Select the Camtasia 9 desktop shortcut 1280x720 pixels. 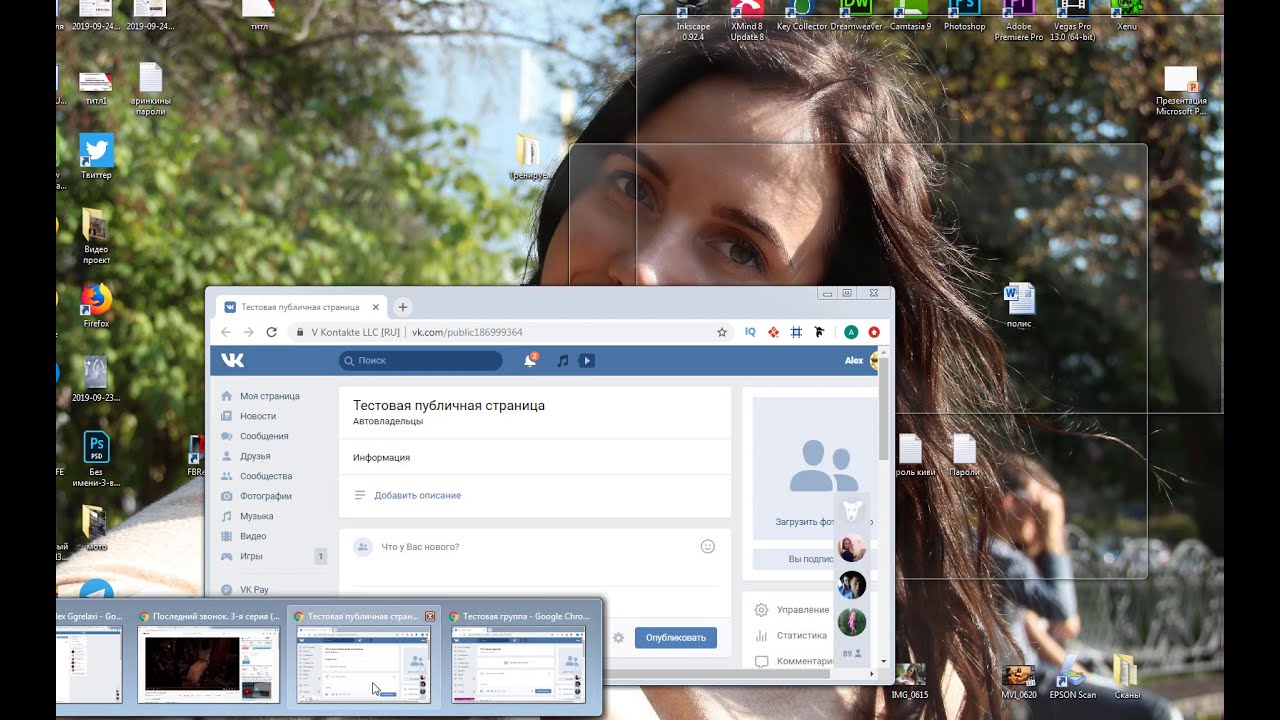(910, 16)
